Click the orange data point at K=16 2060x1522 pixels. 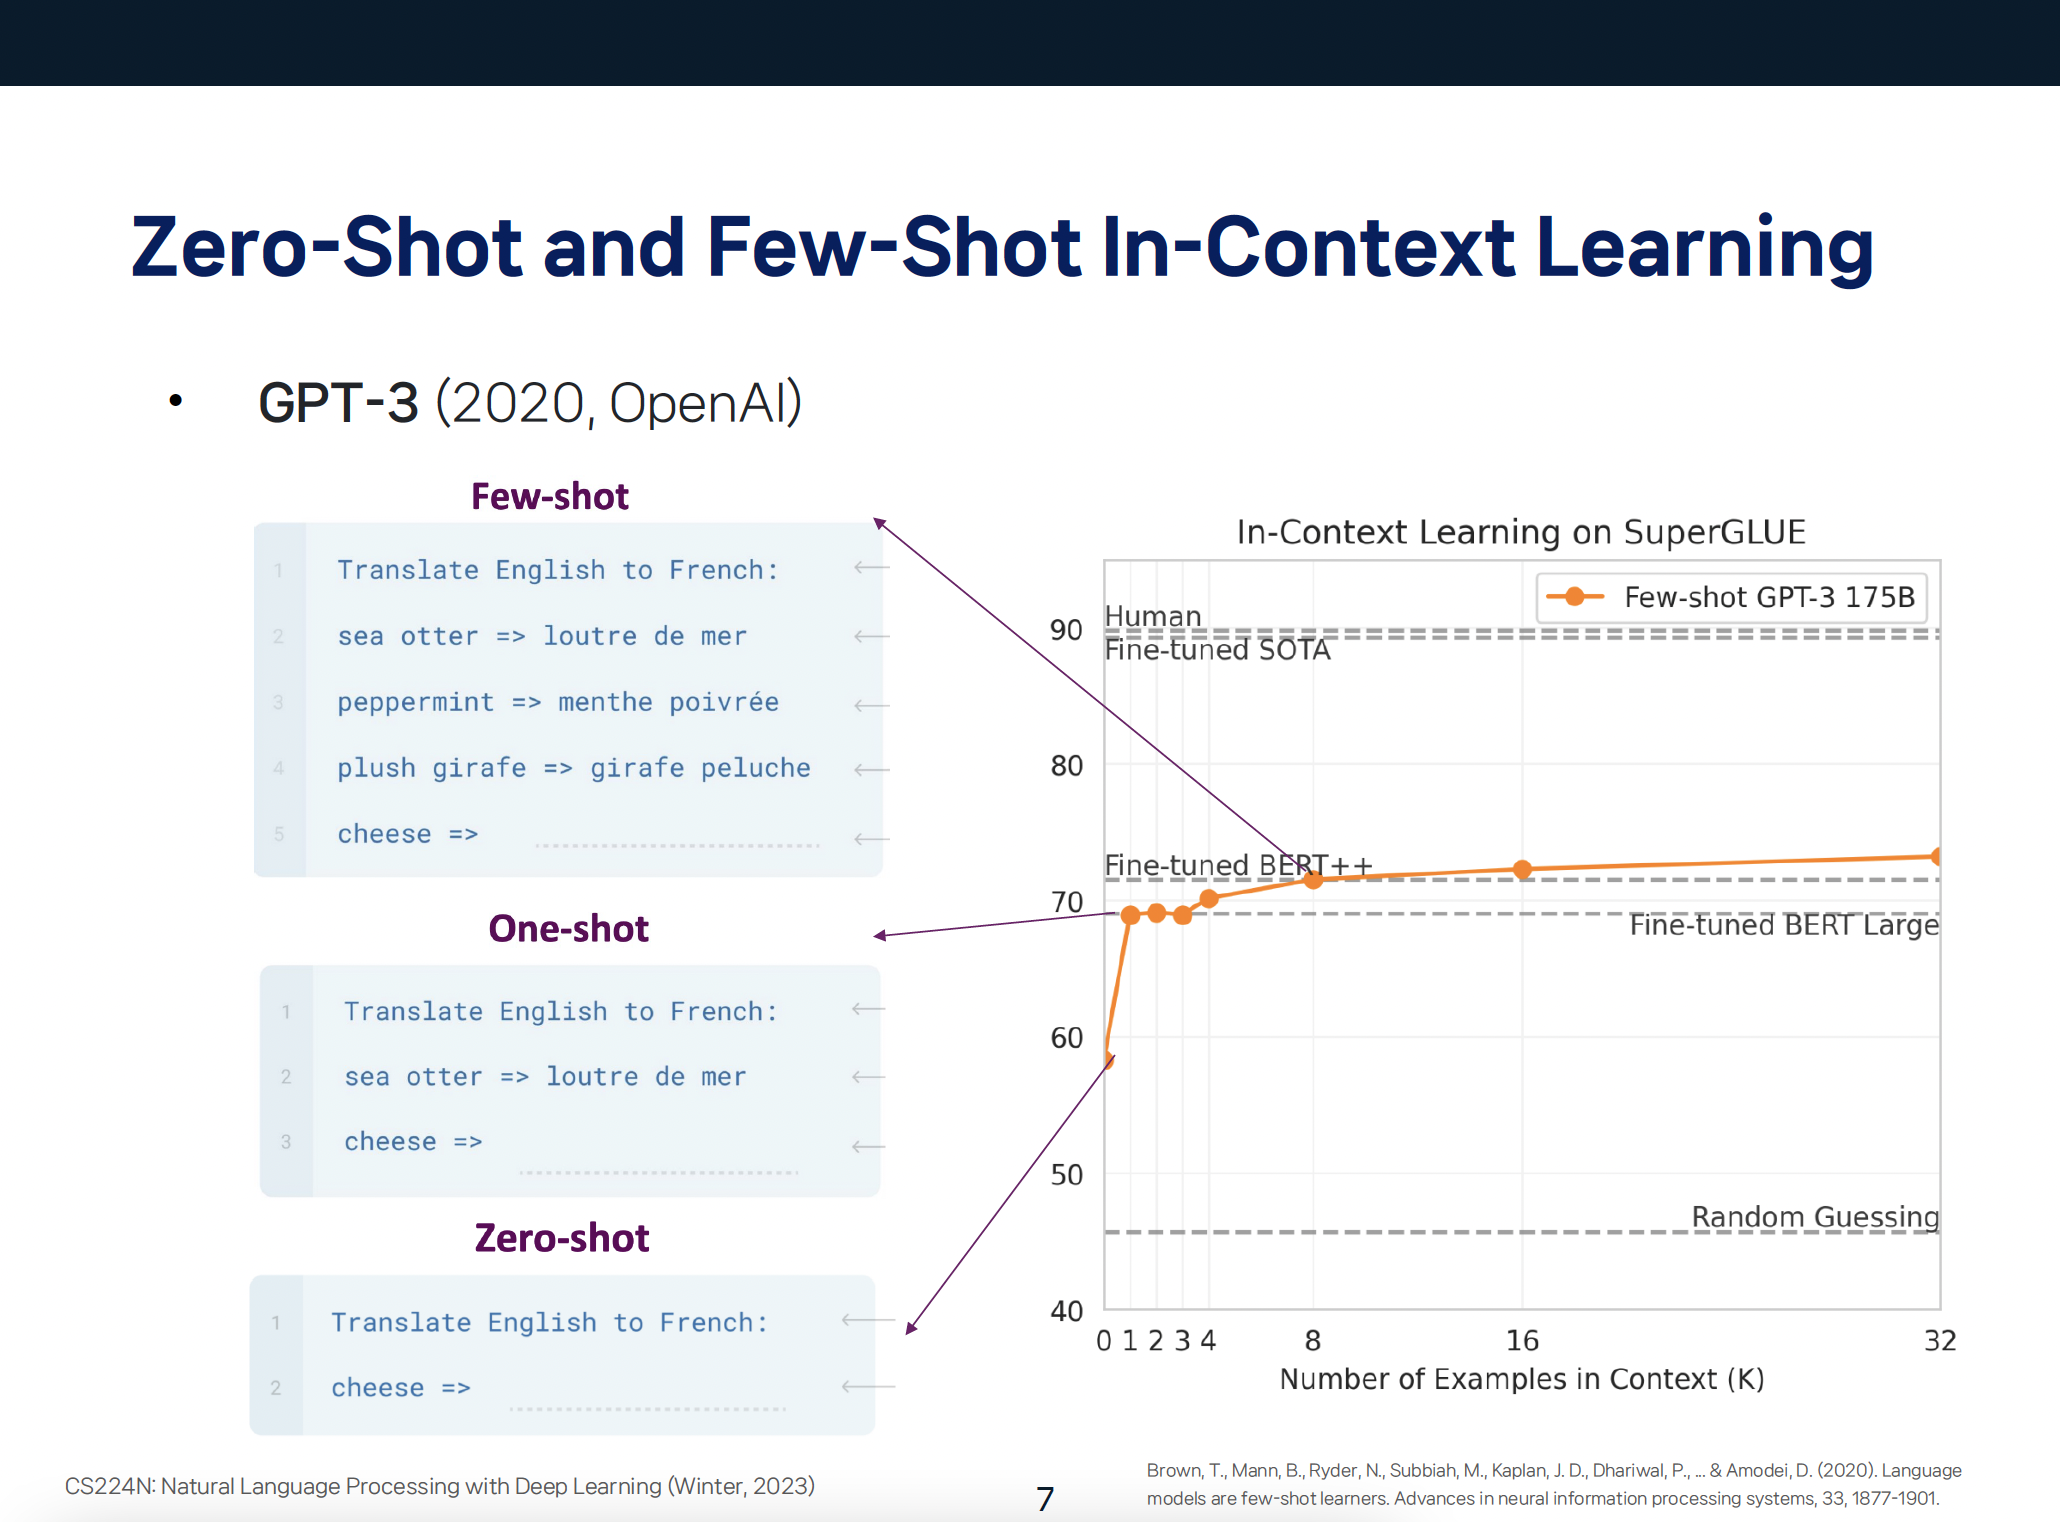(1522, 869)
